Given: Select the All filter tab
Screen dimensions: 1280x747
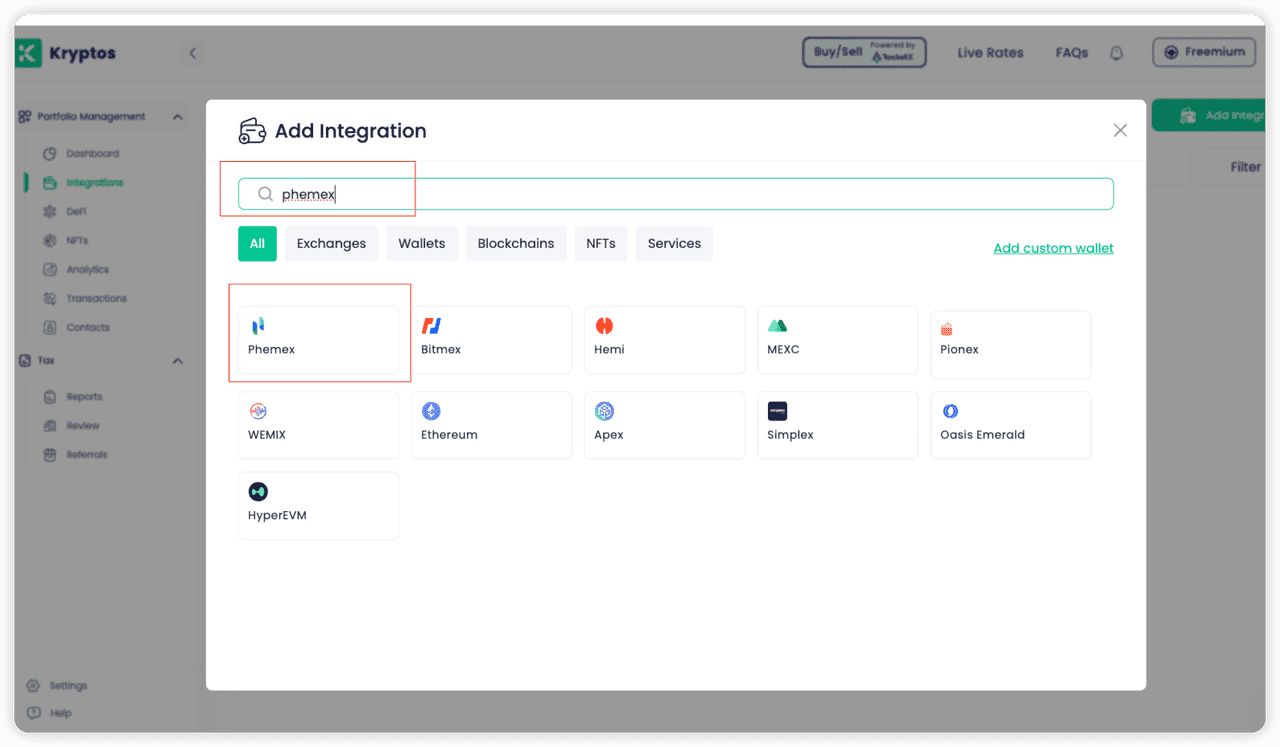Looking at the screenshot, I should click(257, 244).
